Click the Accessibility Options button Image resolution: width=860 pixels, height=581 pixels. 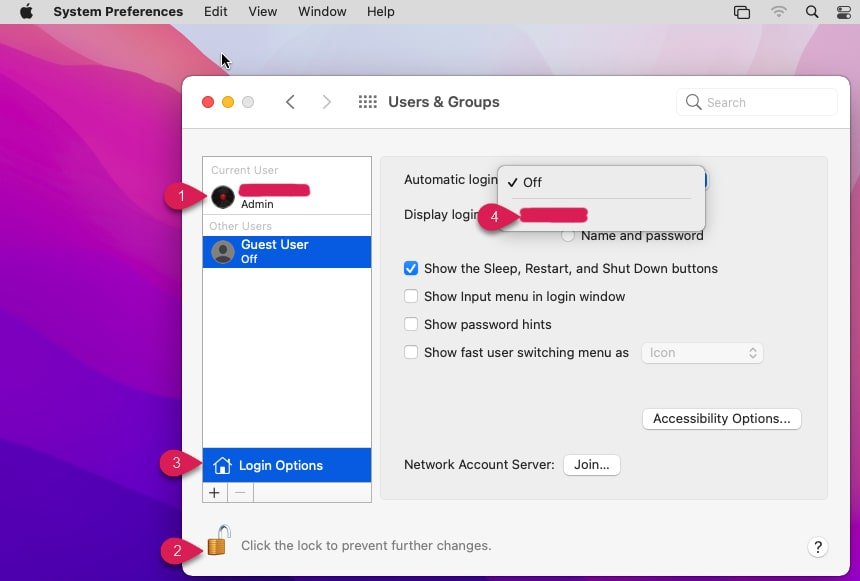(721, 419)
